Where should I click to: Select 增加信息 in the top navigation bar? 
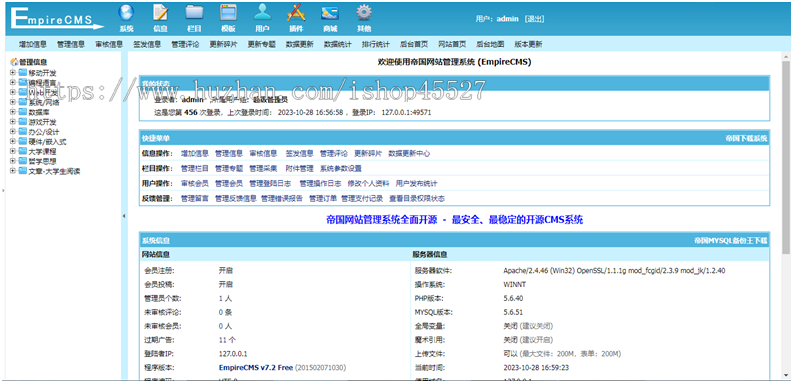click(33, 44)
